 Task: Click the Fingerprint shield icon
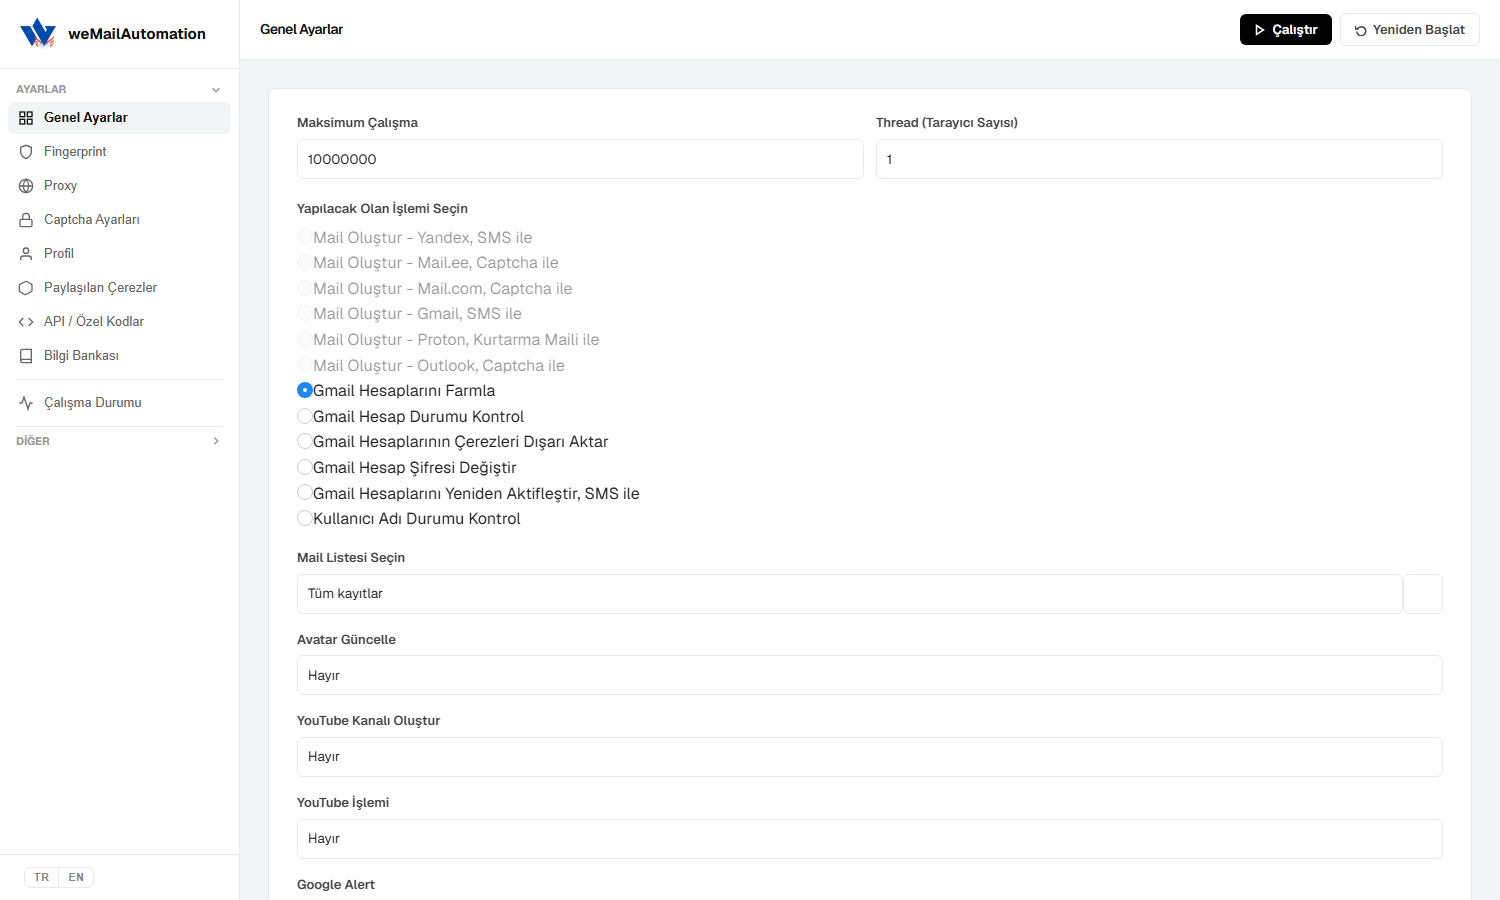[26, 152]
